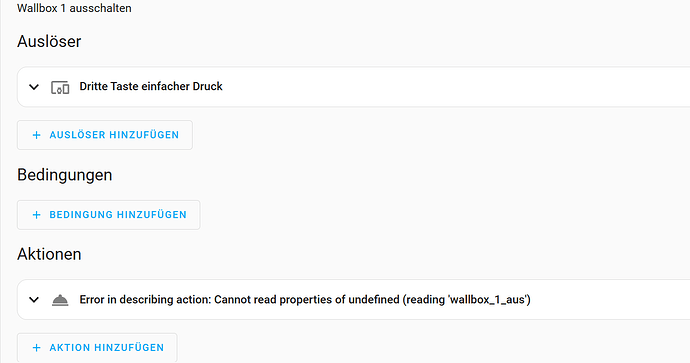This screenshot has width=690, height=363.
Task: Open the 'Error in describing action' entry
Action: click(305, 300)
